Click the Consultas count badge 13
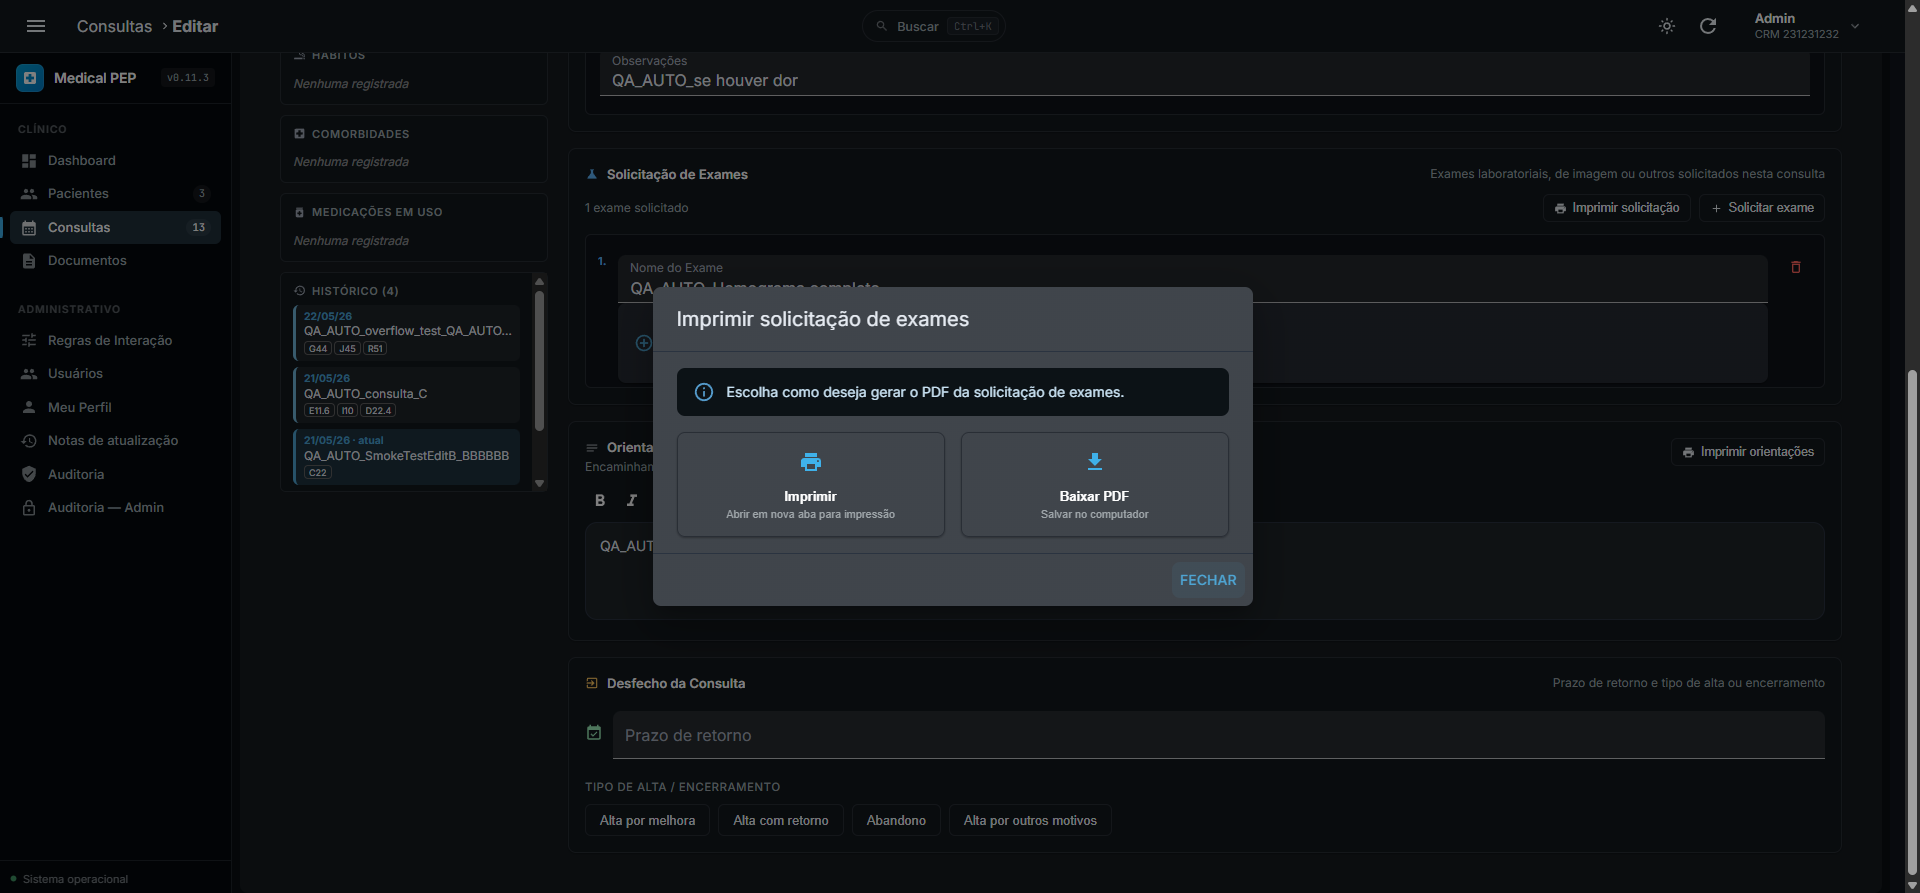The height and width of the screenshot is (893, 1920). 199,227
